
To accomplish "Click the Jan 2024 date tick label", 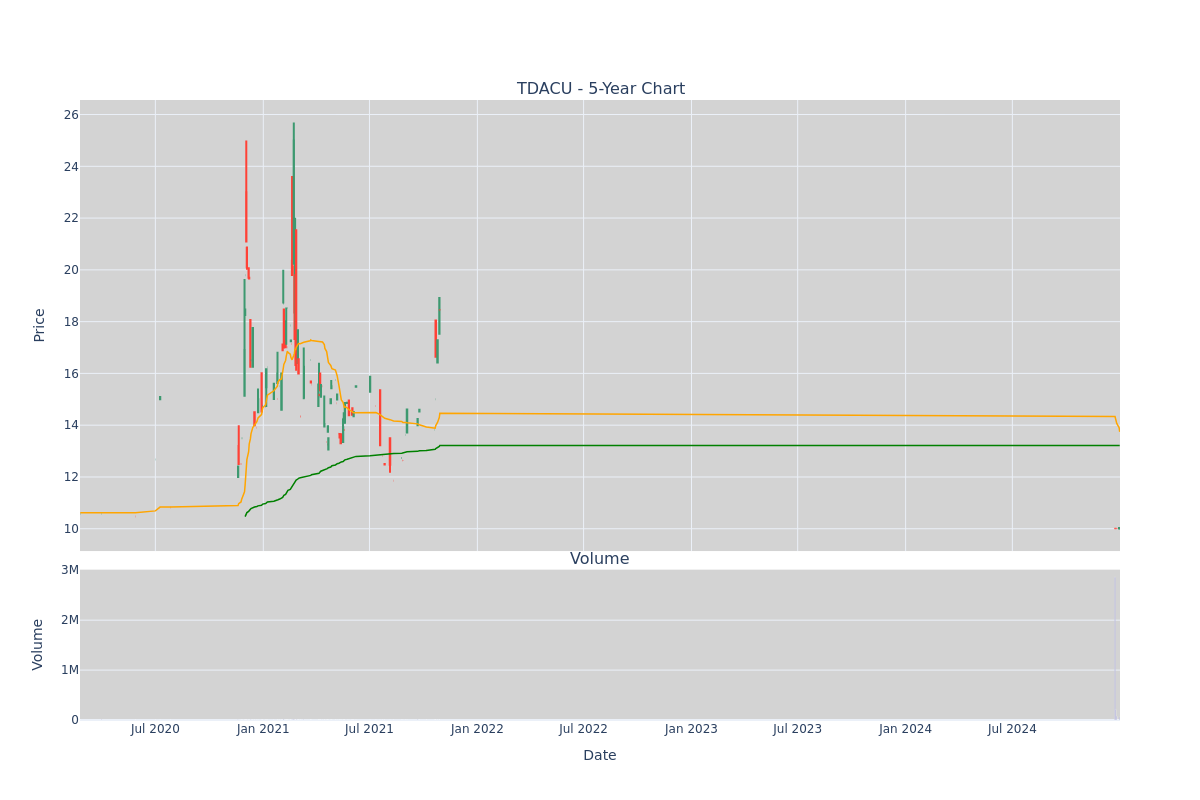I will tap(905, 729).
